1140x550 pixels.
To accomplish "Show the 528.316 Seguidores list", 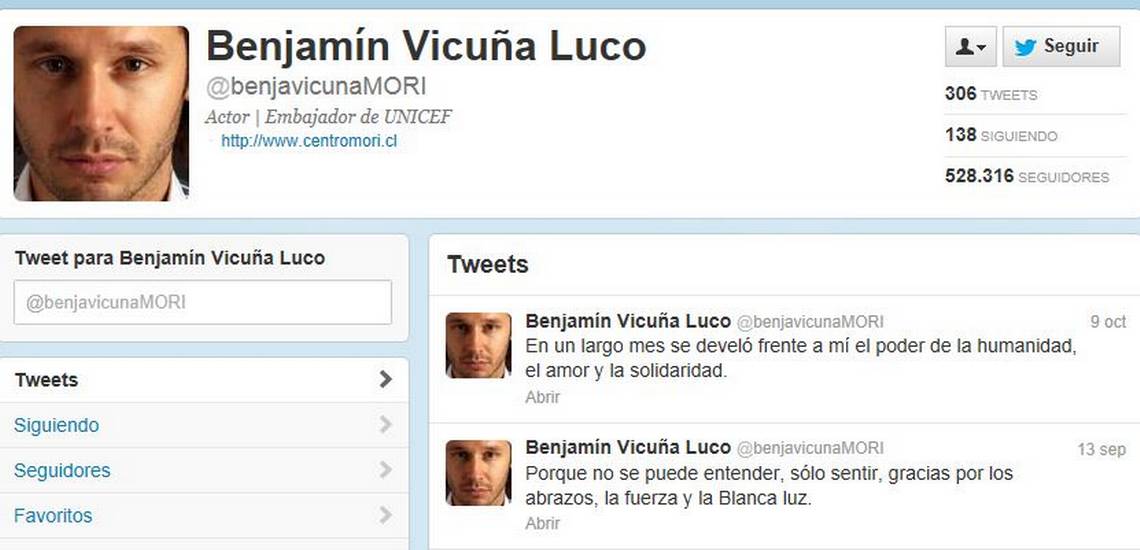I will click(x=1027, y=176).
